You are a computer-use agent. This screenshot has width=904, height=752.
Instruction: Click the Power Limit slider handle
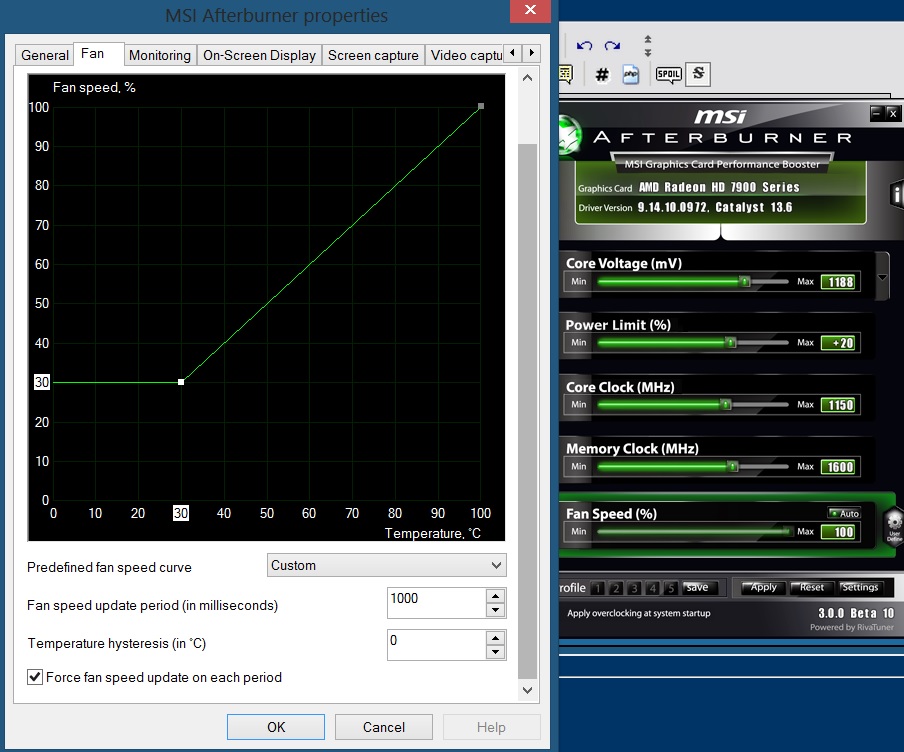coord(731,343)
